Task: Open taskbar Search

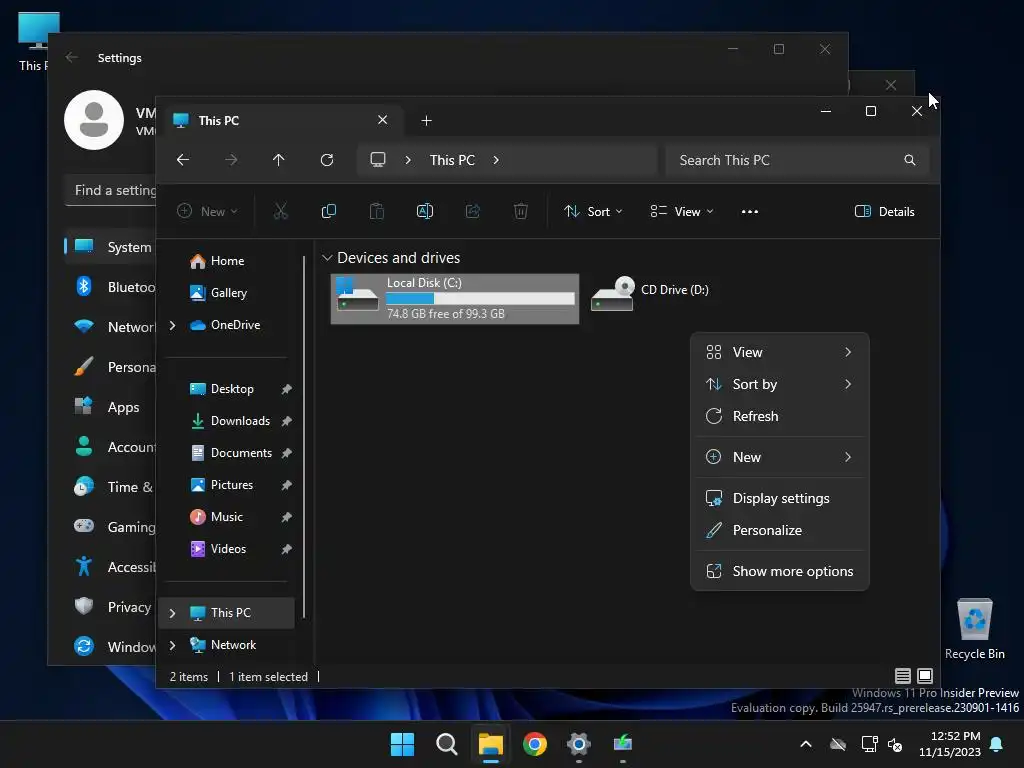Action: pyautogui.click(x=447, y=744)
